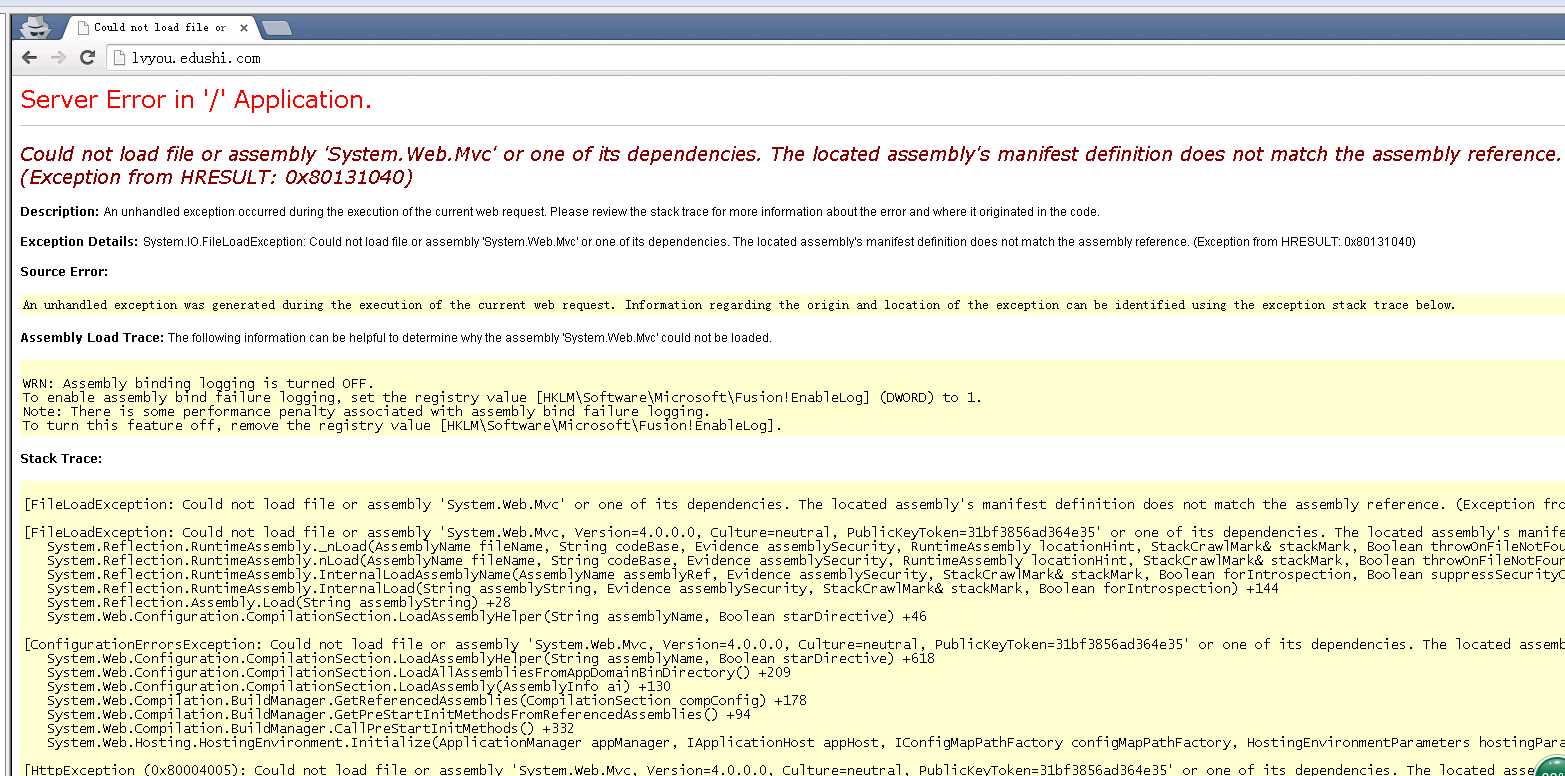Click the 'HostingEnvironment.Initialize' stack line
The height and width of the screenshot is (776, 1565).
805,743
